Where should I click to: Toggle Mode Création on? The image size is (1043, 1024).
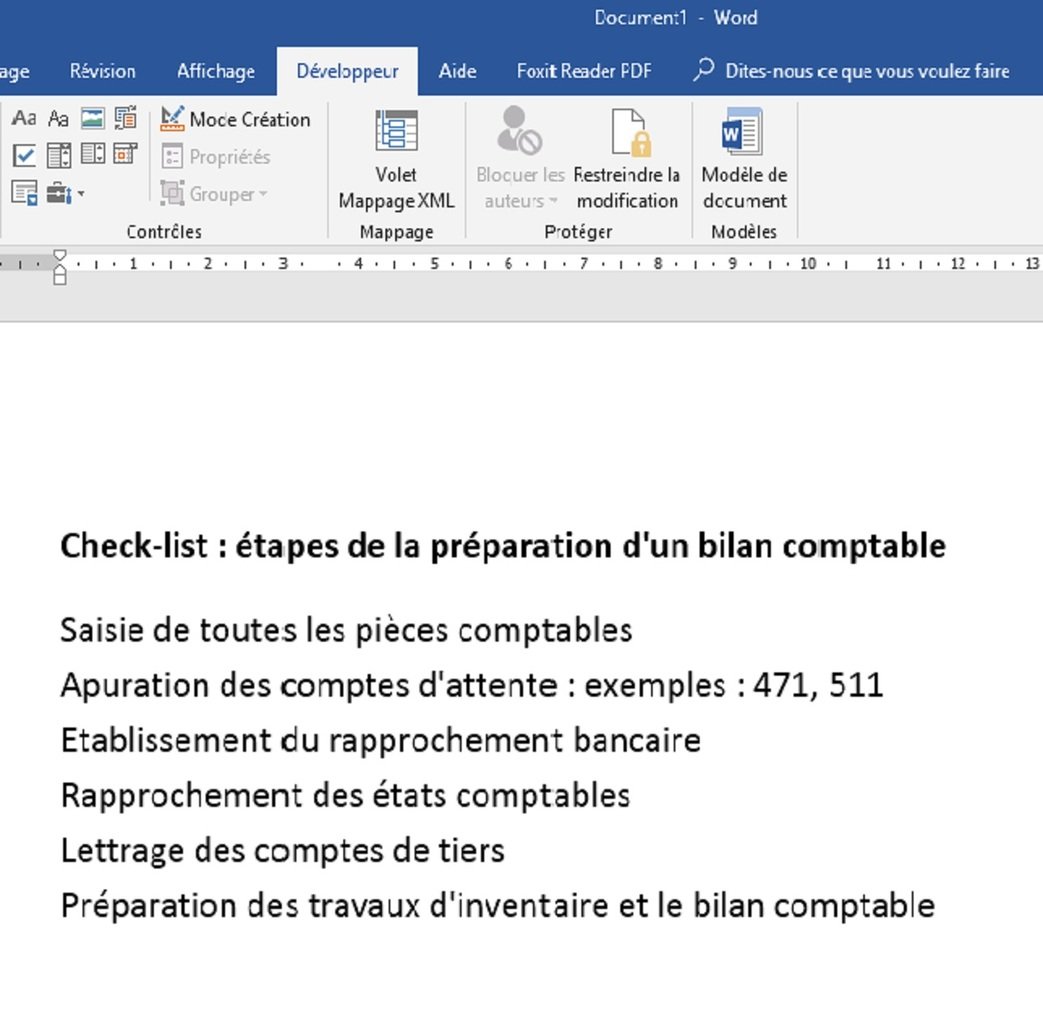coord(235,119)
